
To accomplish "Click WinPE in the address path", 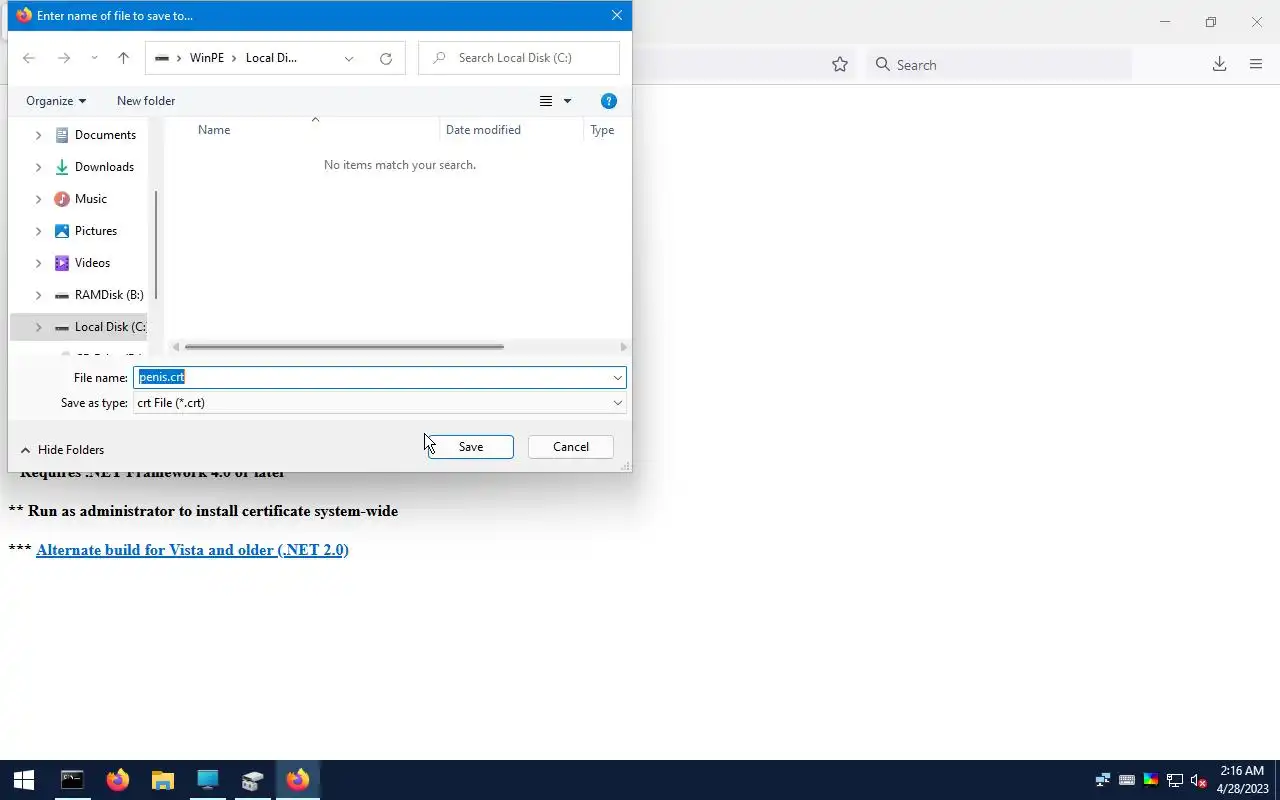I will [207, 58].
